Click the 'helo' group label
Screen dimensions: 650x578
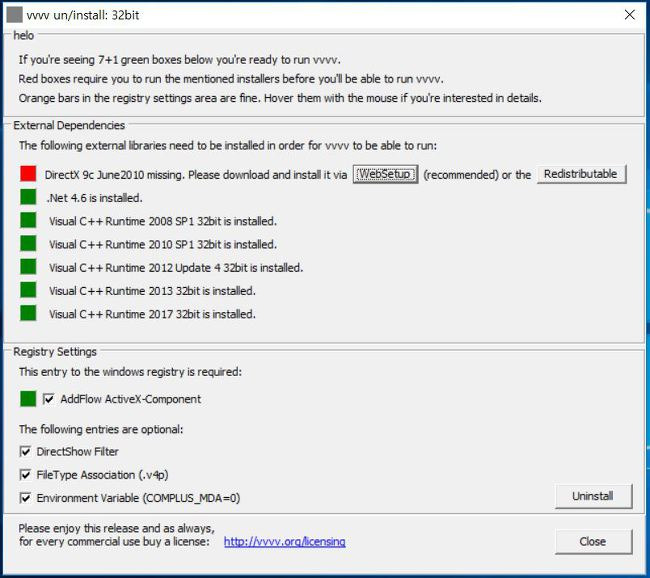click(x=24, y=36)
